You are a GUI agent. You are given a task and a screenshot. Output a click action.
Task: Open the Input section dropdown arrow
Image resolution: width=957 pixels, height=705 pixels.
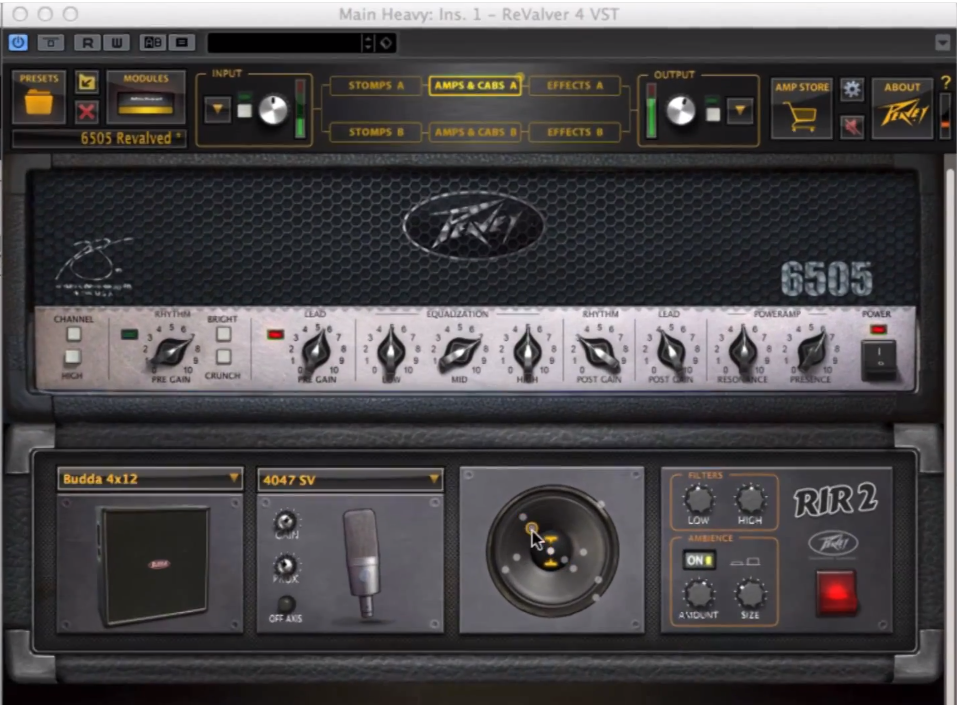[217, 110]
